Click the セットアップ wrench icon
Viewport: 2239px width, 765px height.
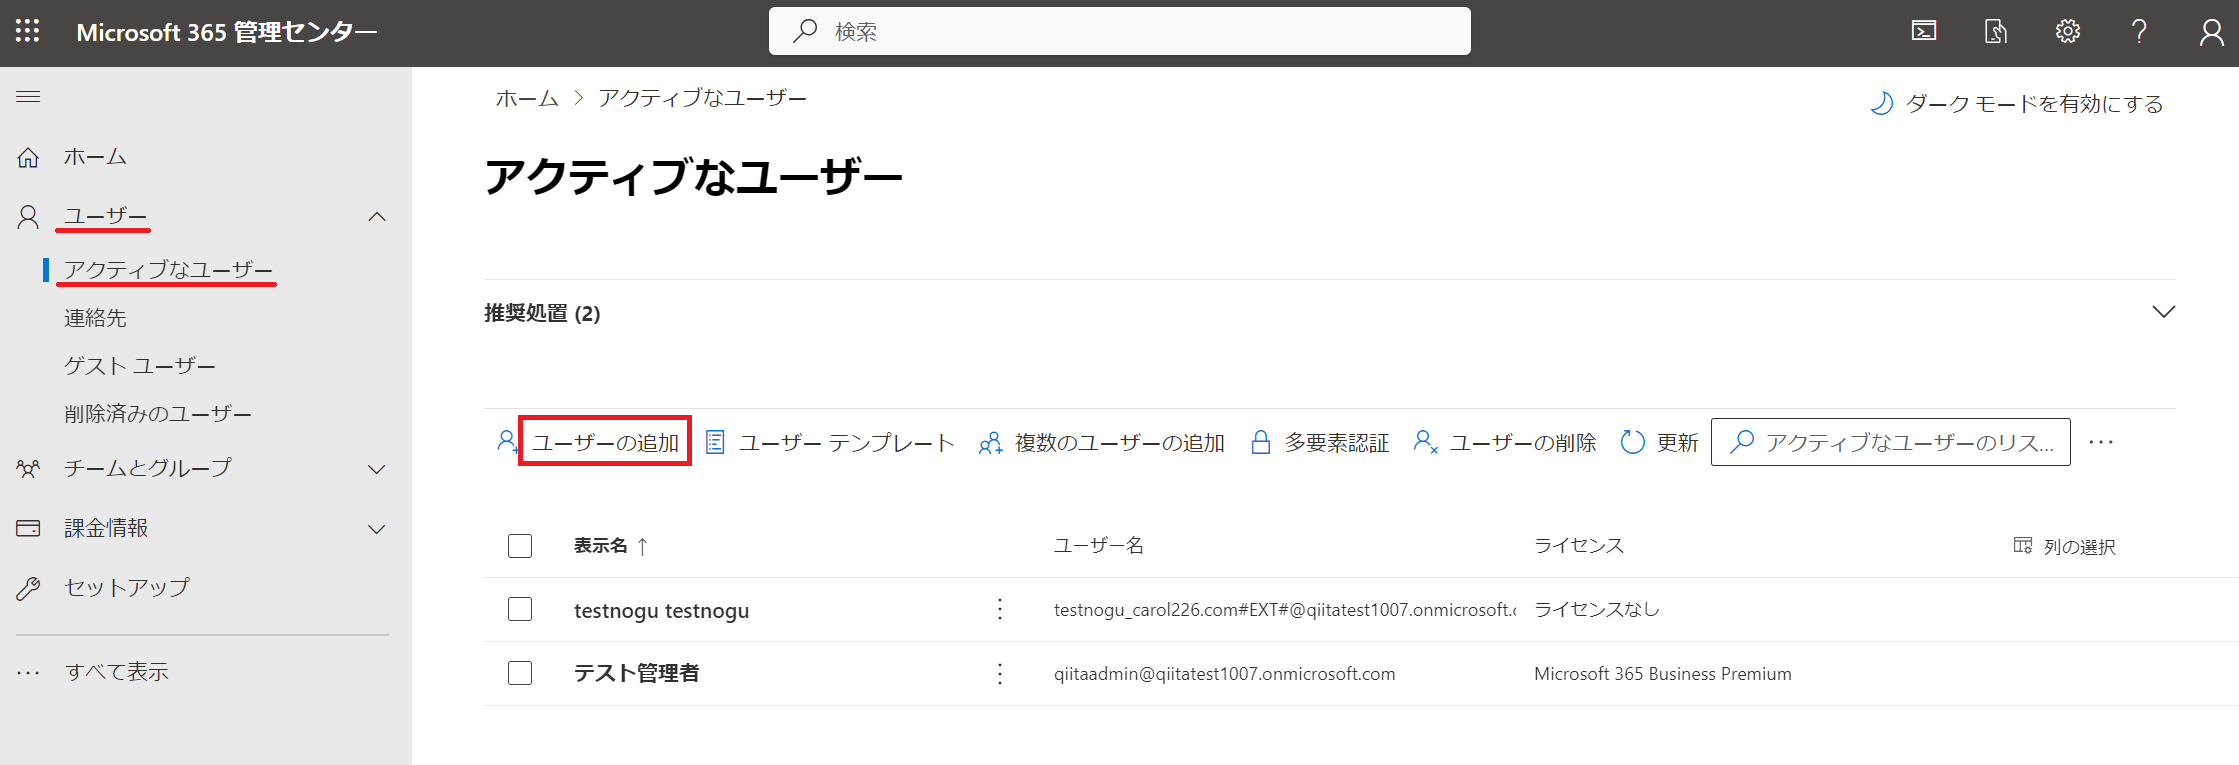pos(28,588)
